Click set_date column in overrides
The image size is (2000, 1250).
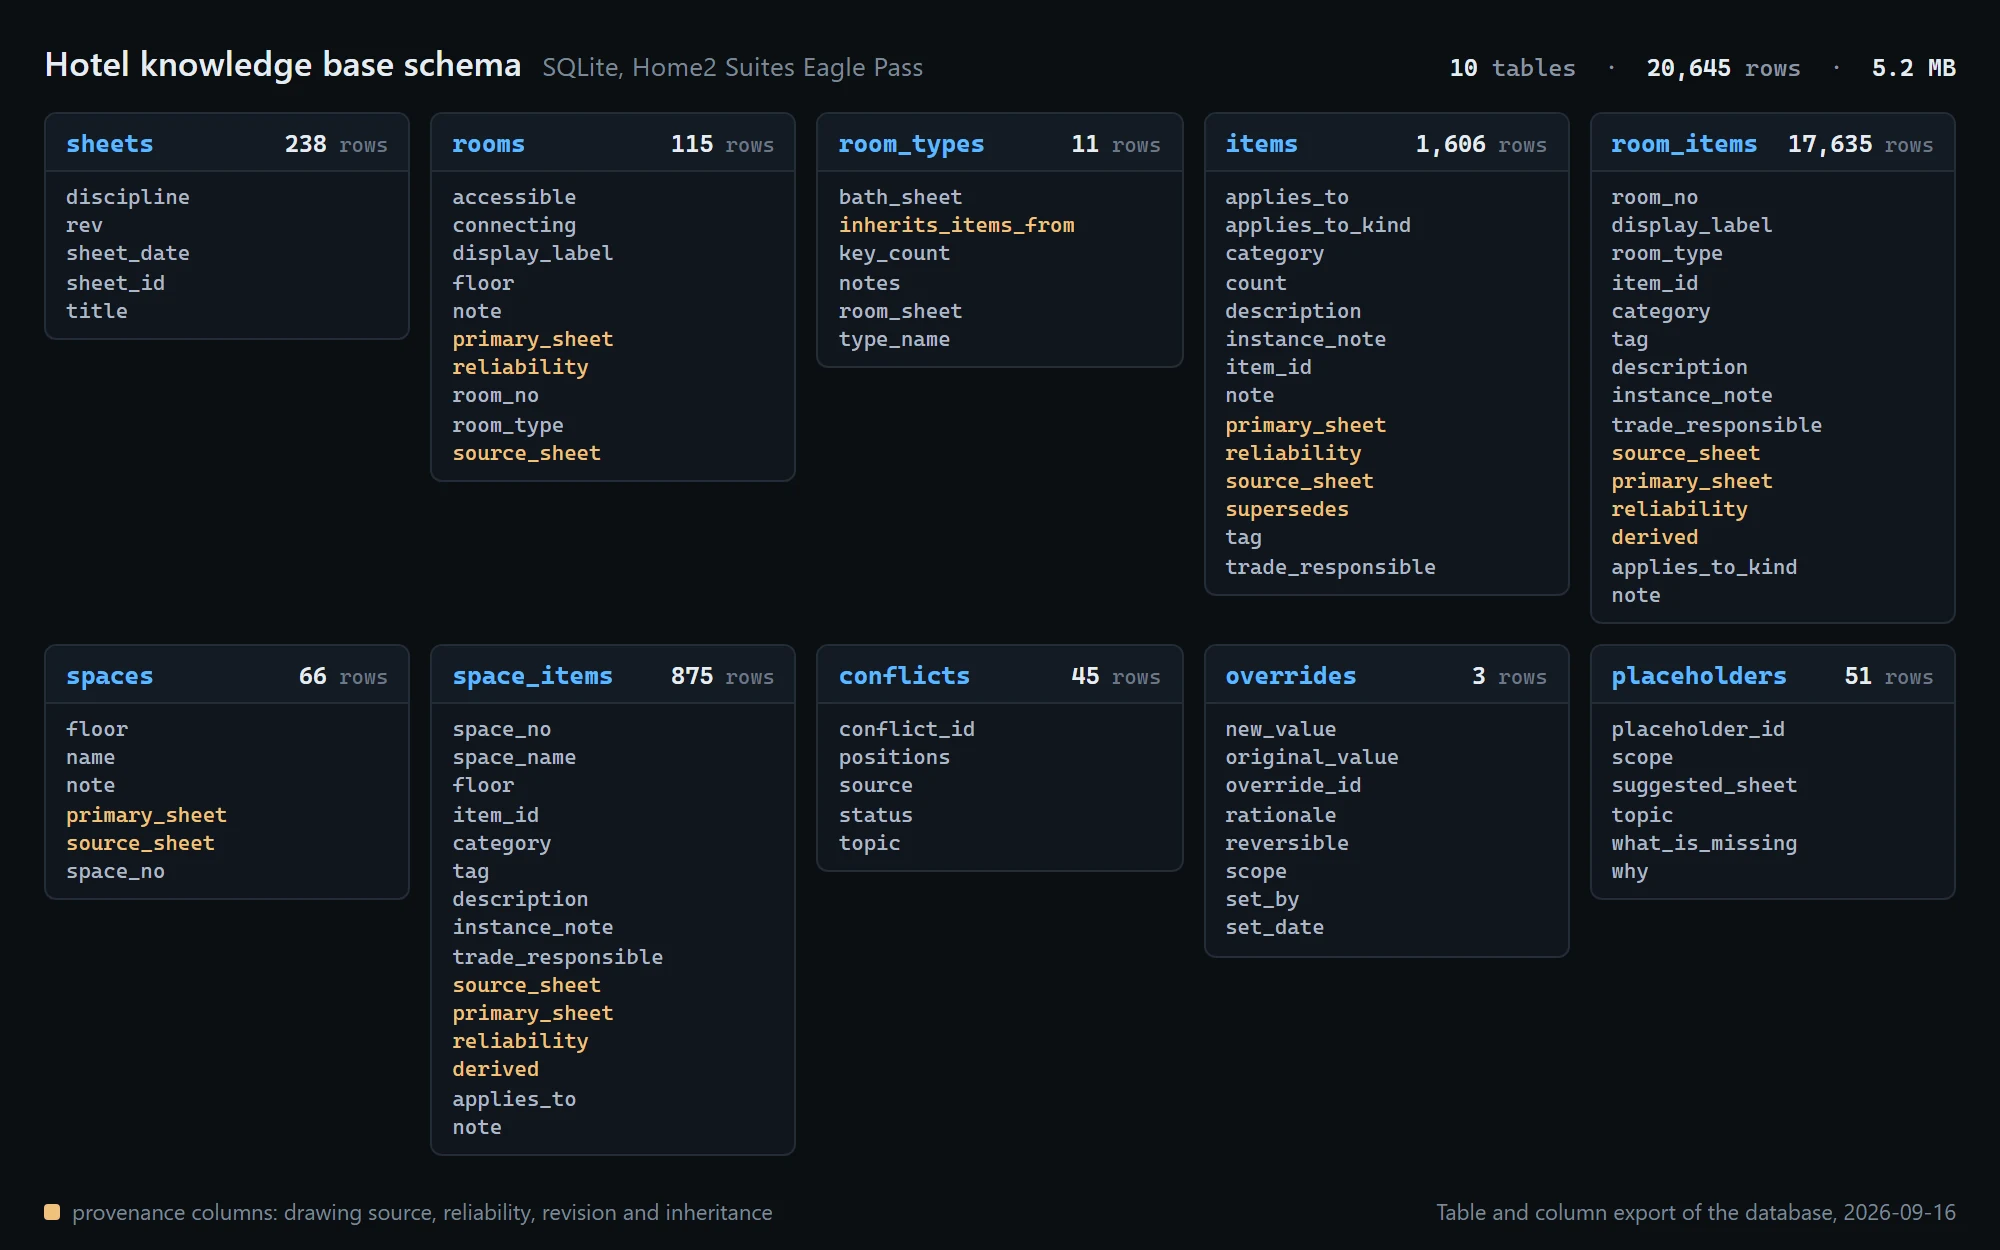click(x=1274, y=928)
